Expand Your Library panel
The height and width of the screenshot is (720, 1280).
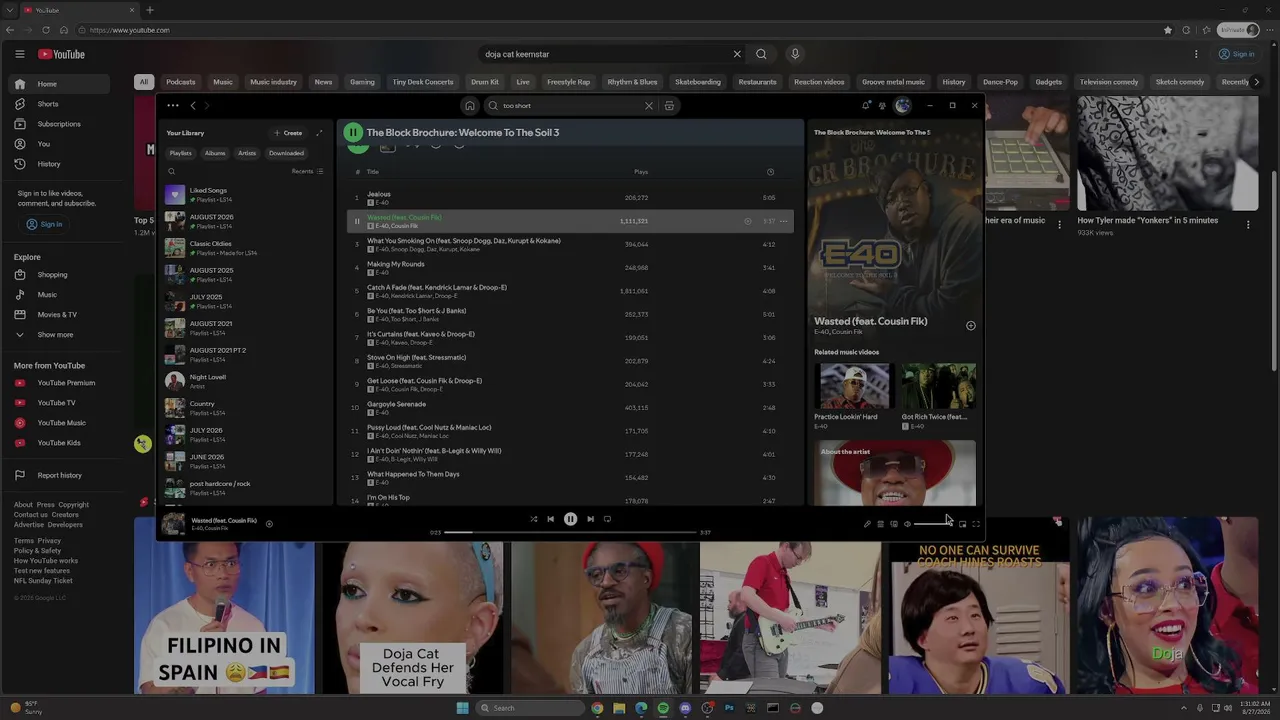pos(319,133)
